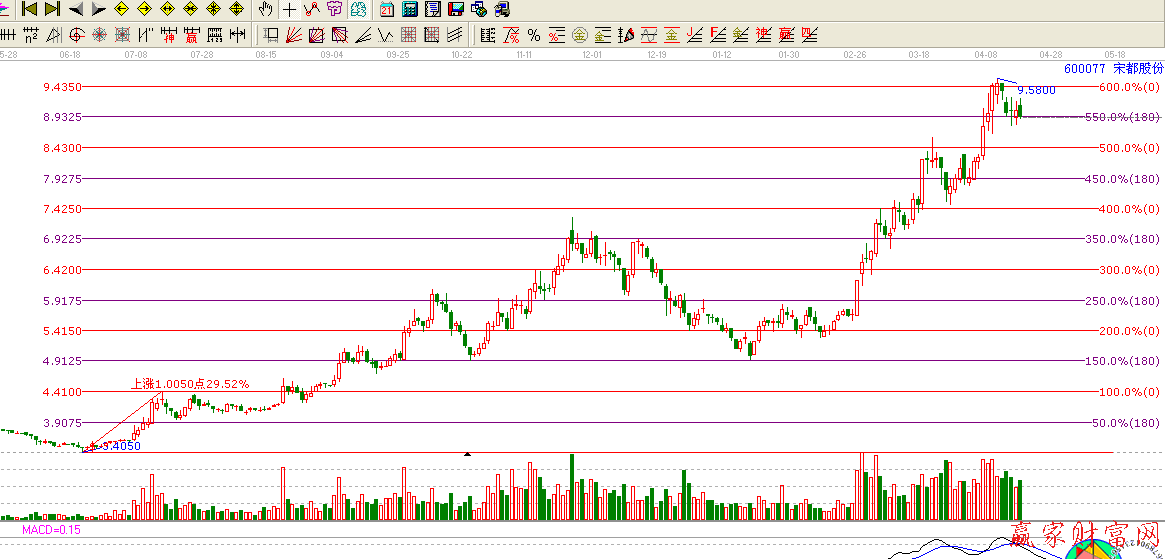Select the gold circled 金 ratio tool
1165x559 pixels.
pos(579,35)
